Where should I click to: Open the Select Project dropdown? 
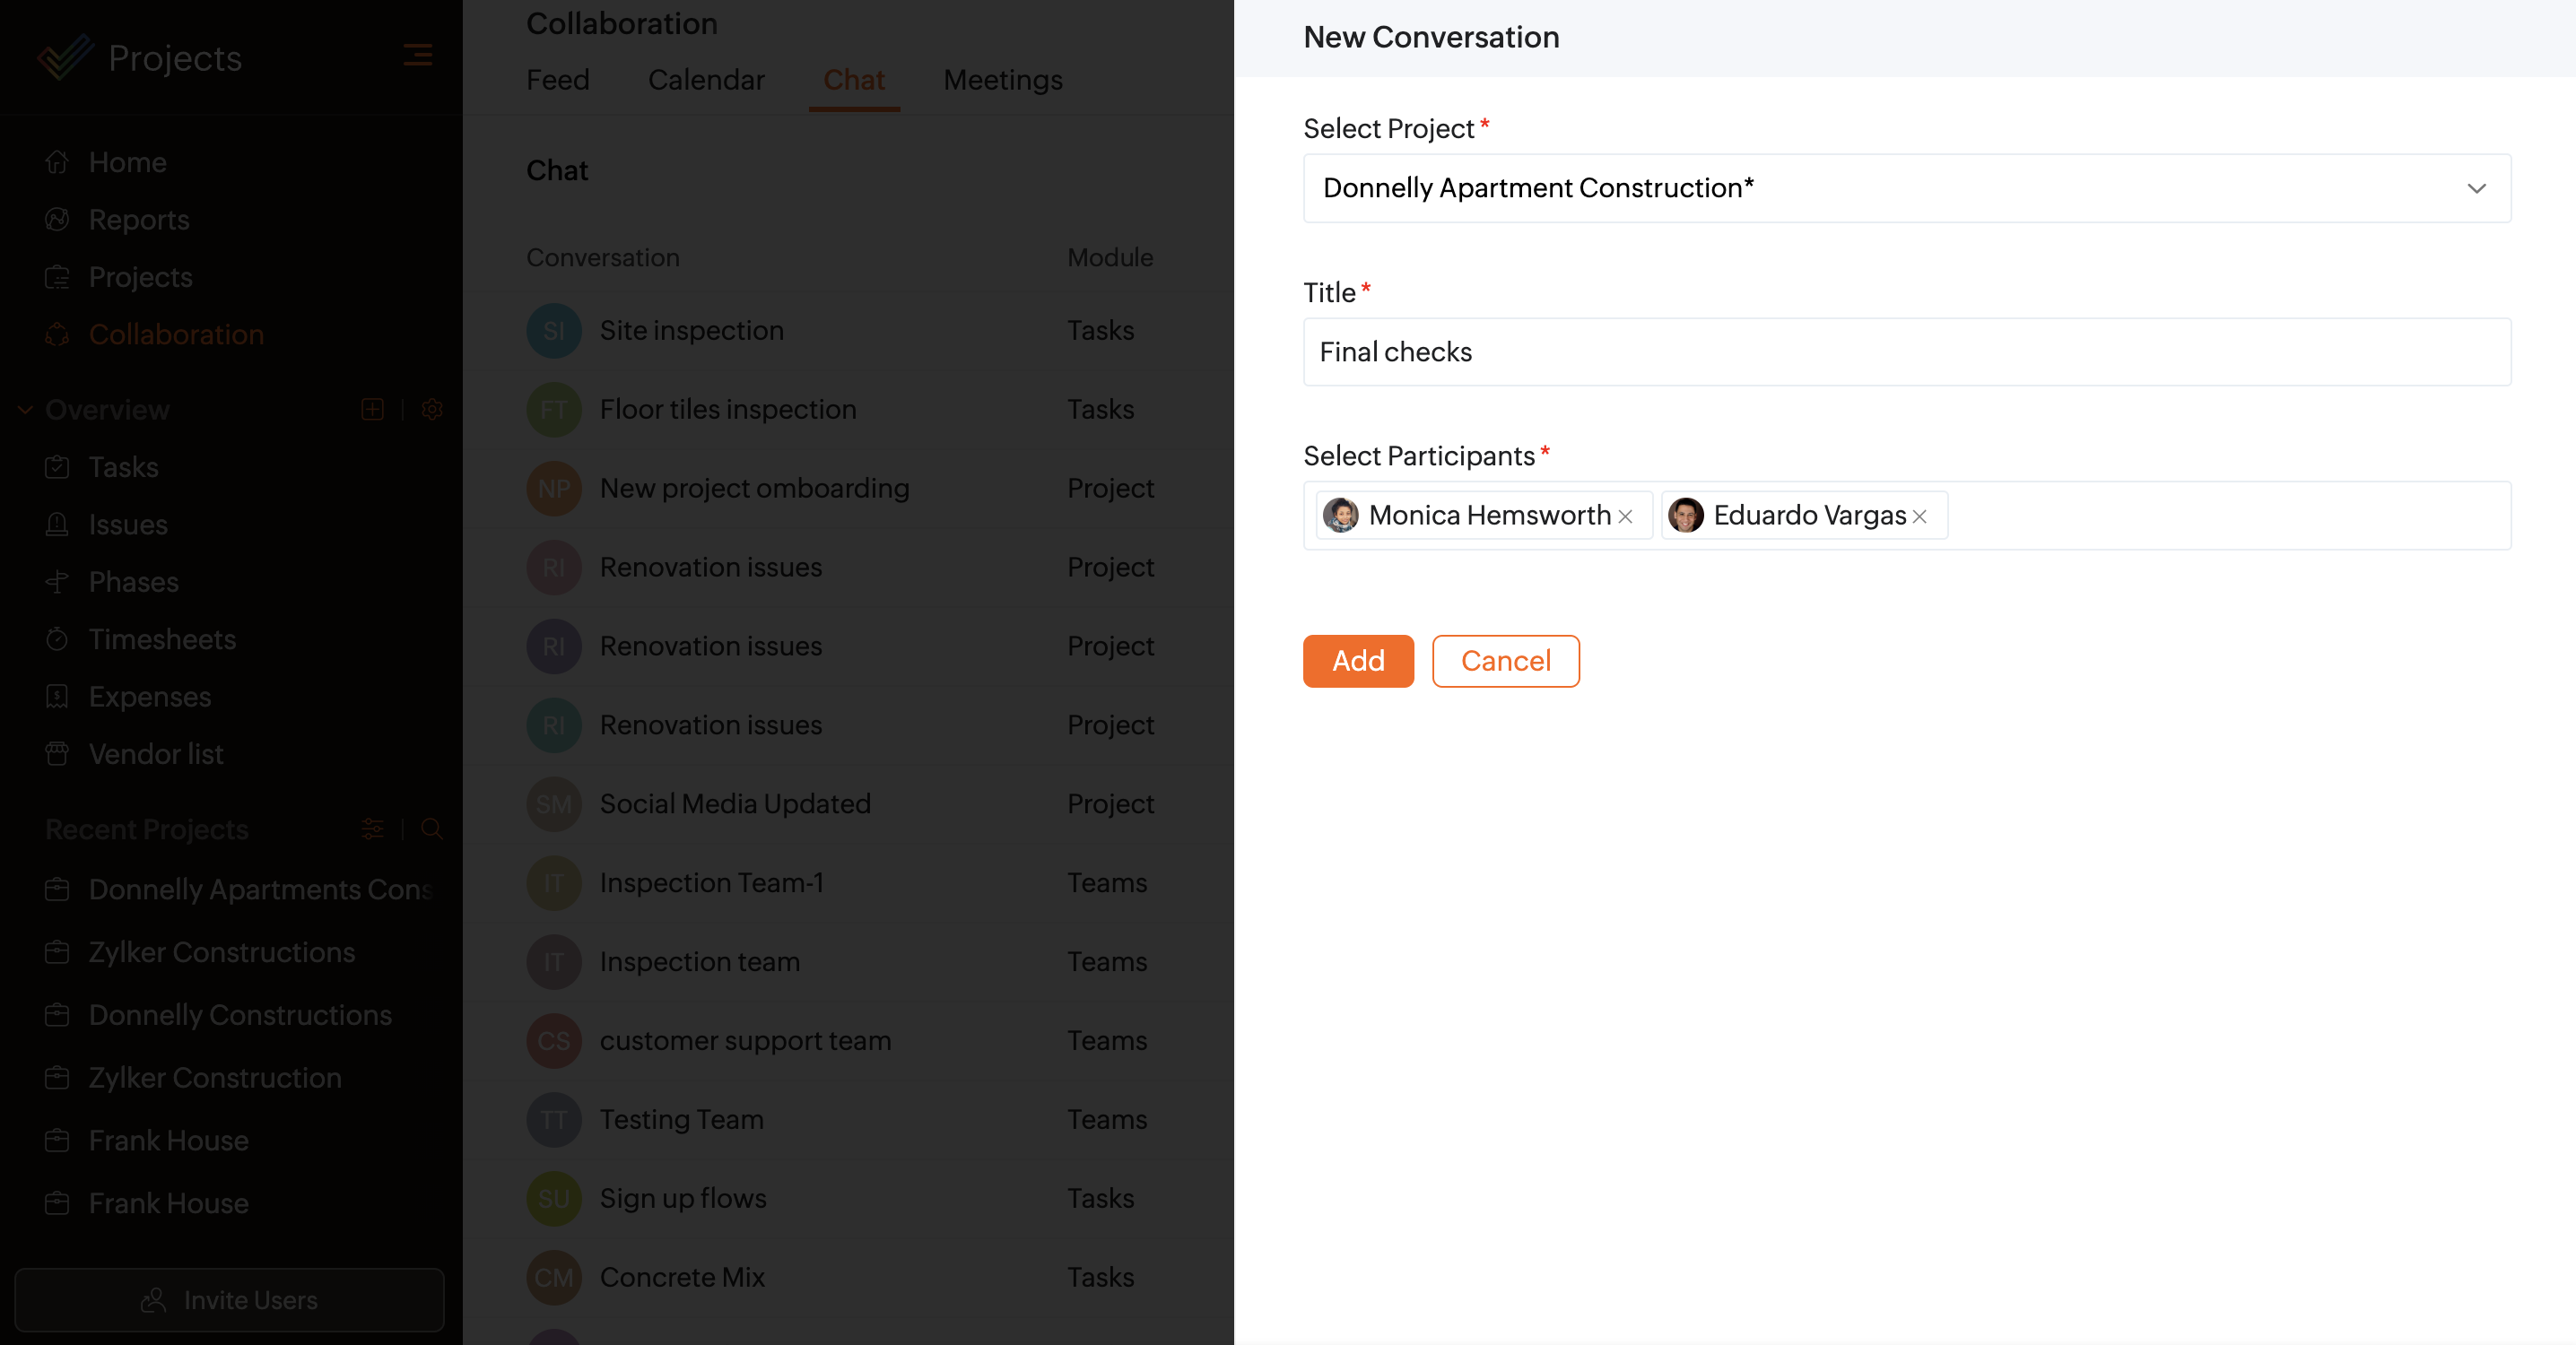click(x=1906, y=188)
